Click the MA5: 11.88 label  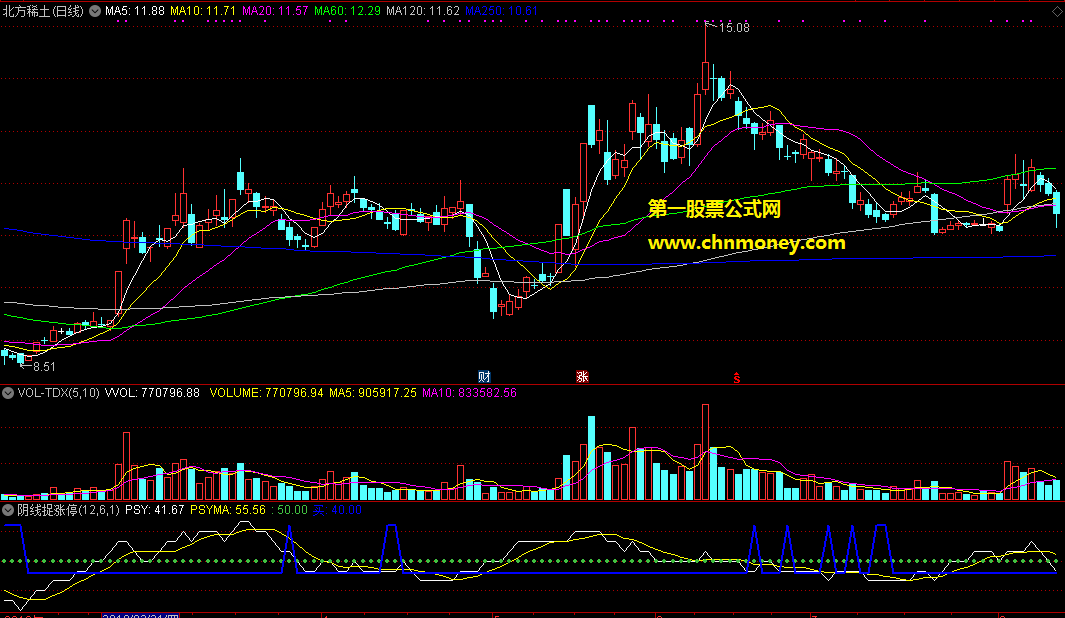(134, 11)
